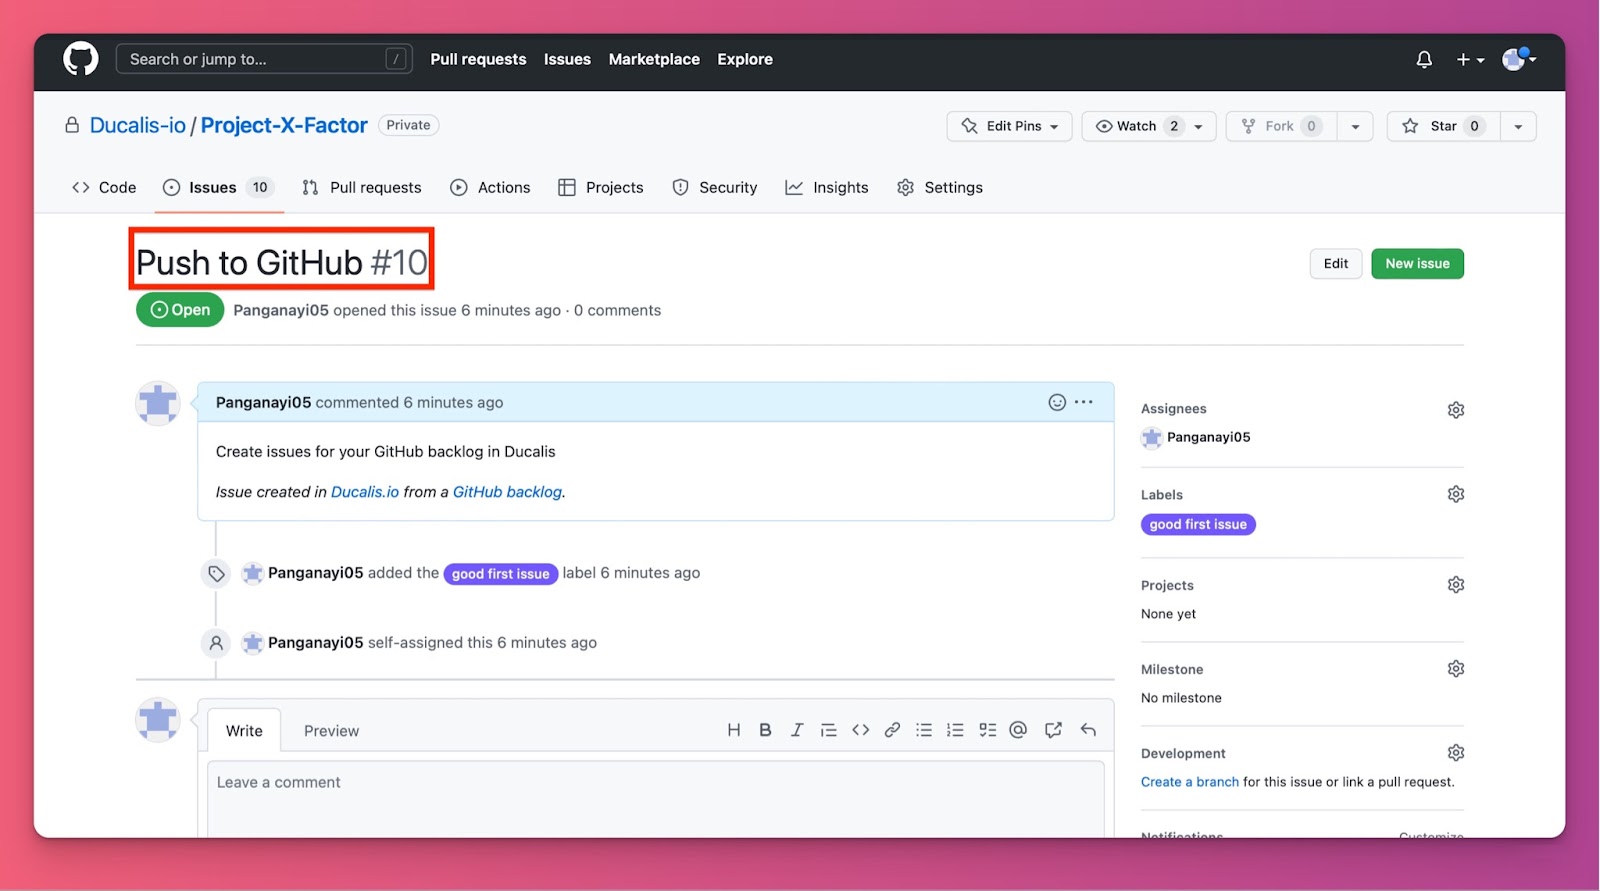
Task: Open the comment three-dots options menu
Action: pyautogui.click(x=1084, y=402)
